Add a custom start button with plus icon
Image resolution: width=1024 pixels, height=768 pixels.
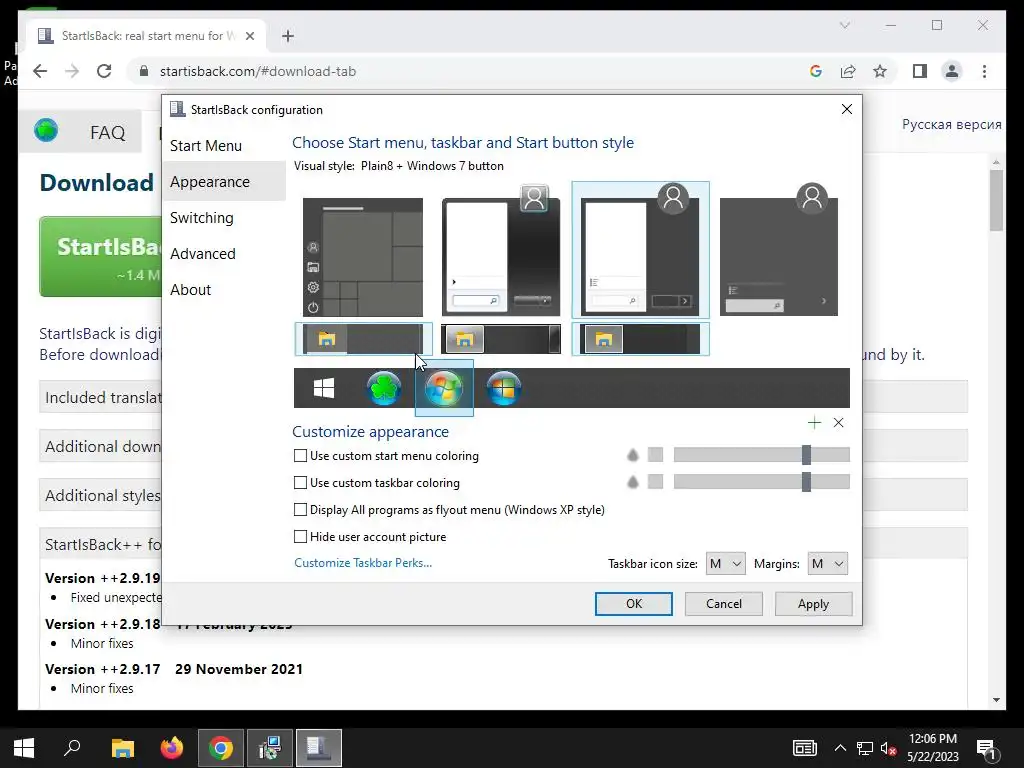(814, 423)
